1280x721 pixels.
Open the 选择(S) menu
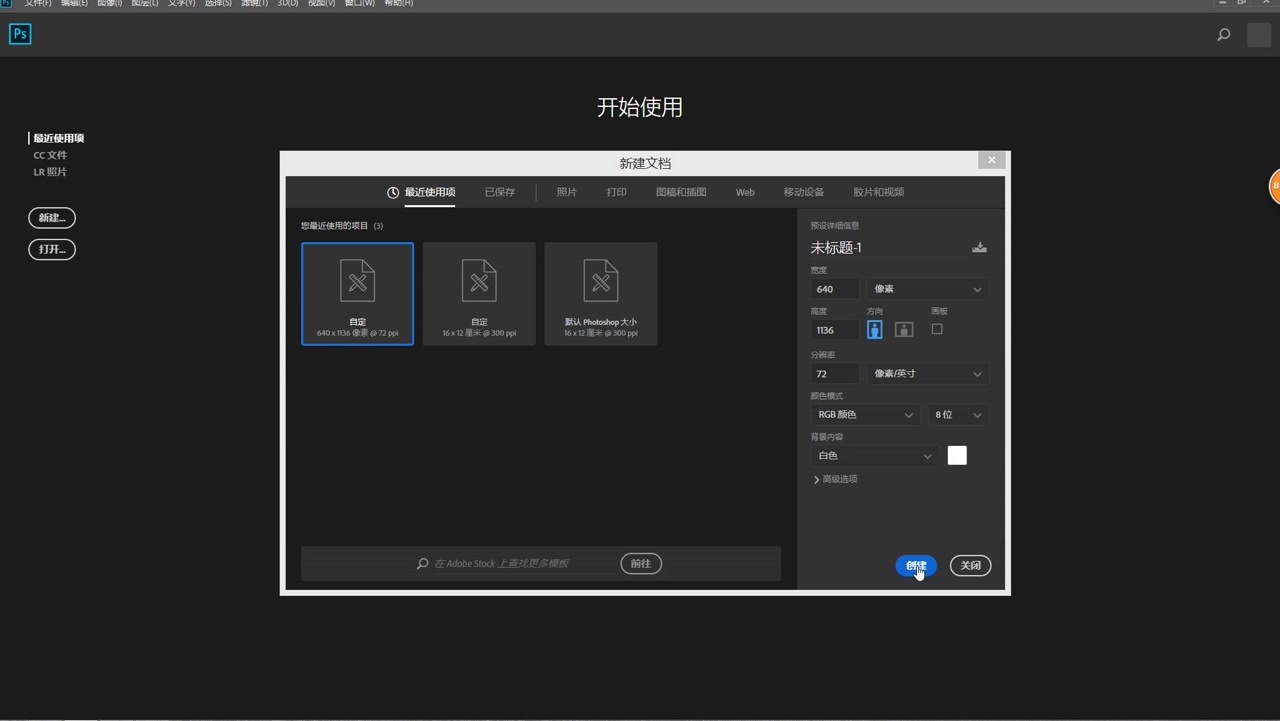coord(218,4)
